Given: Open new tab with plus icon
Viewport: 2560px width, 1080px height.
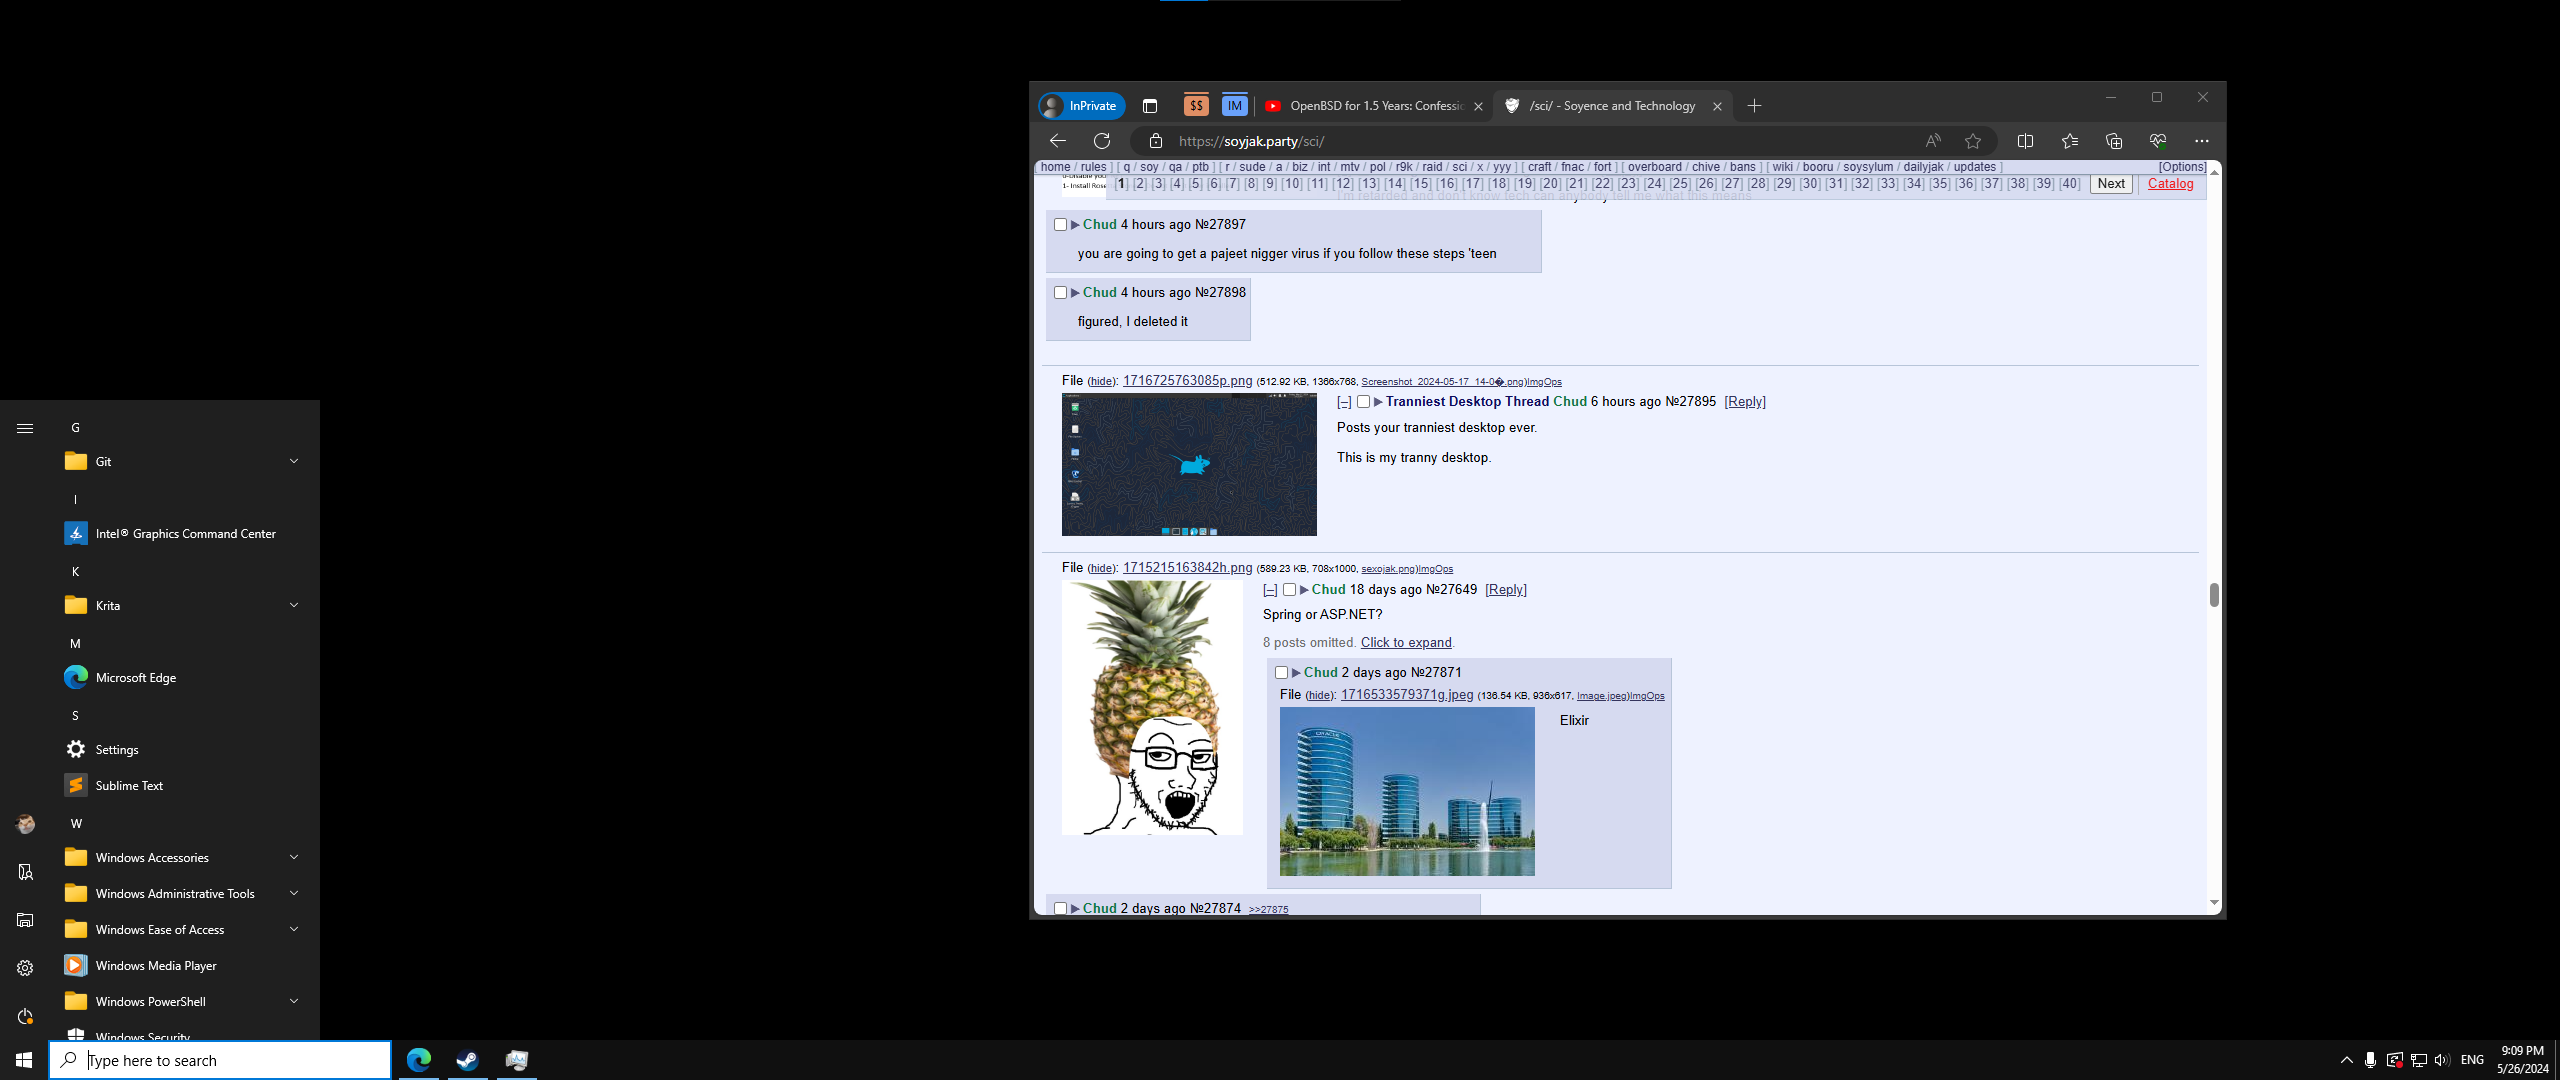Looking at the screenshot, I should (x=1754, y=106).
